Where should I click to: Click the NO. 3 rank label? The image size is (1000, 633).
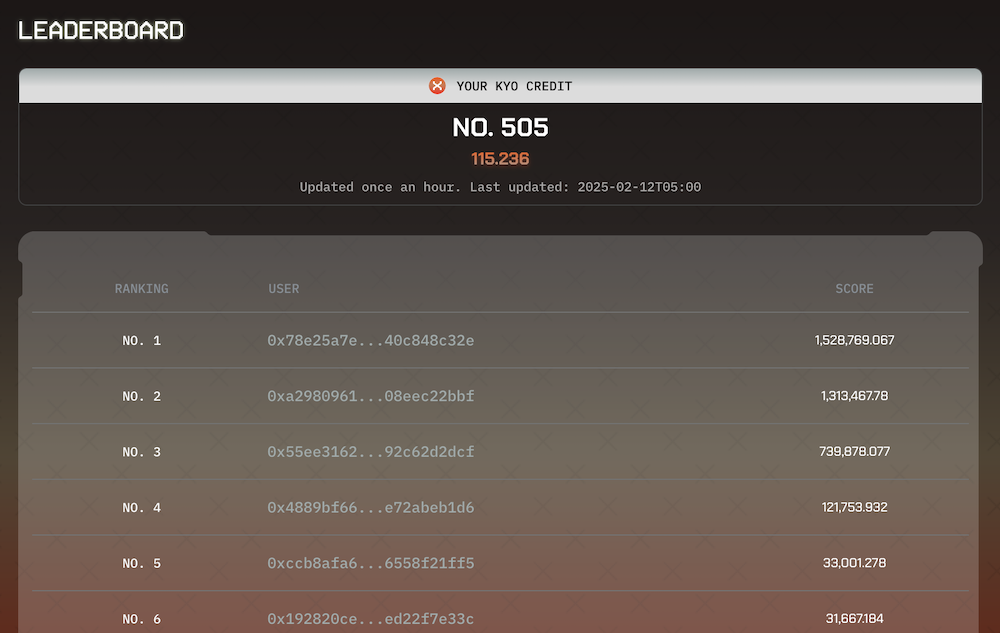point(142,452)
